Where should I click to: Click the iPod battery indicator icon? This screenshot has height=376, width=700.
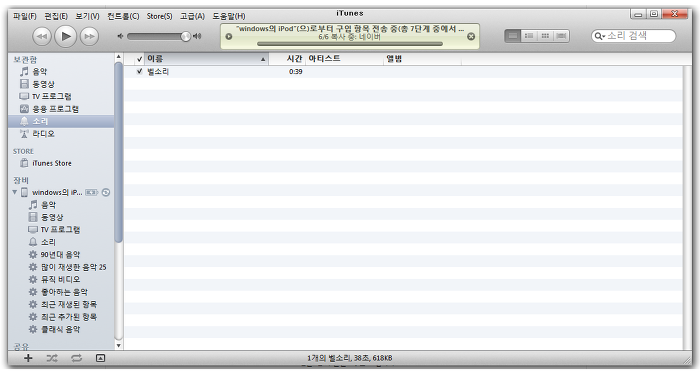tap(92, 192)
